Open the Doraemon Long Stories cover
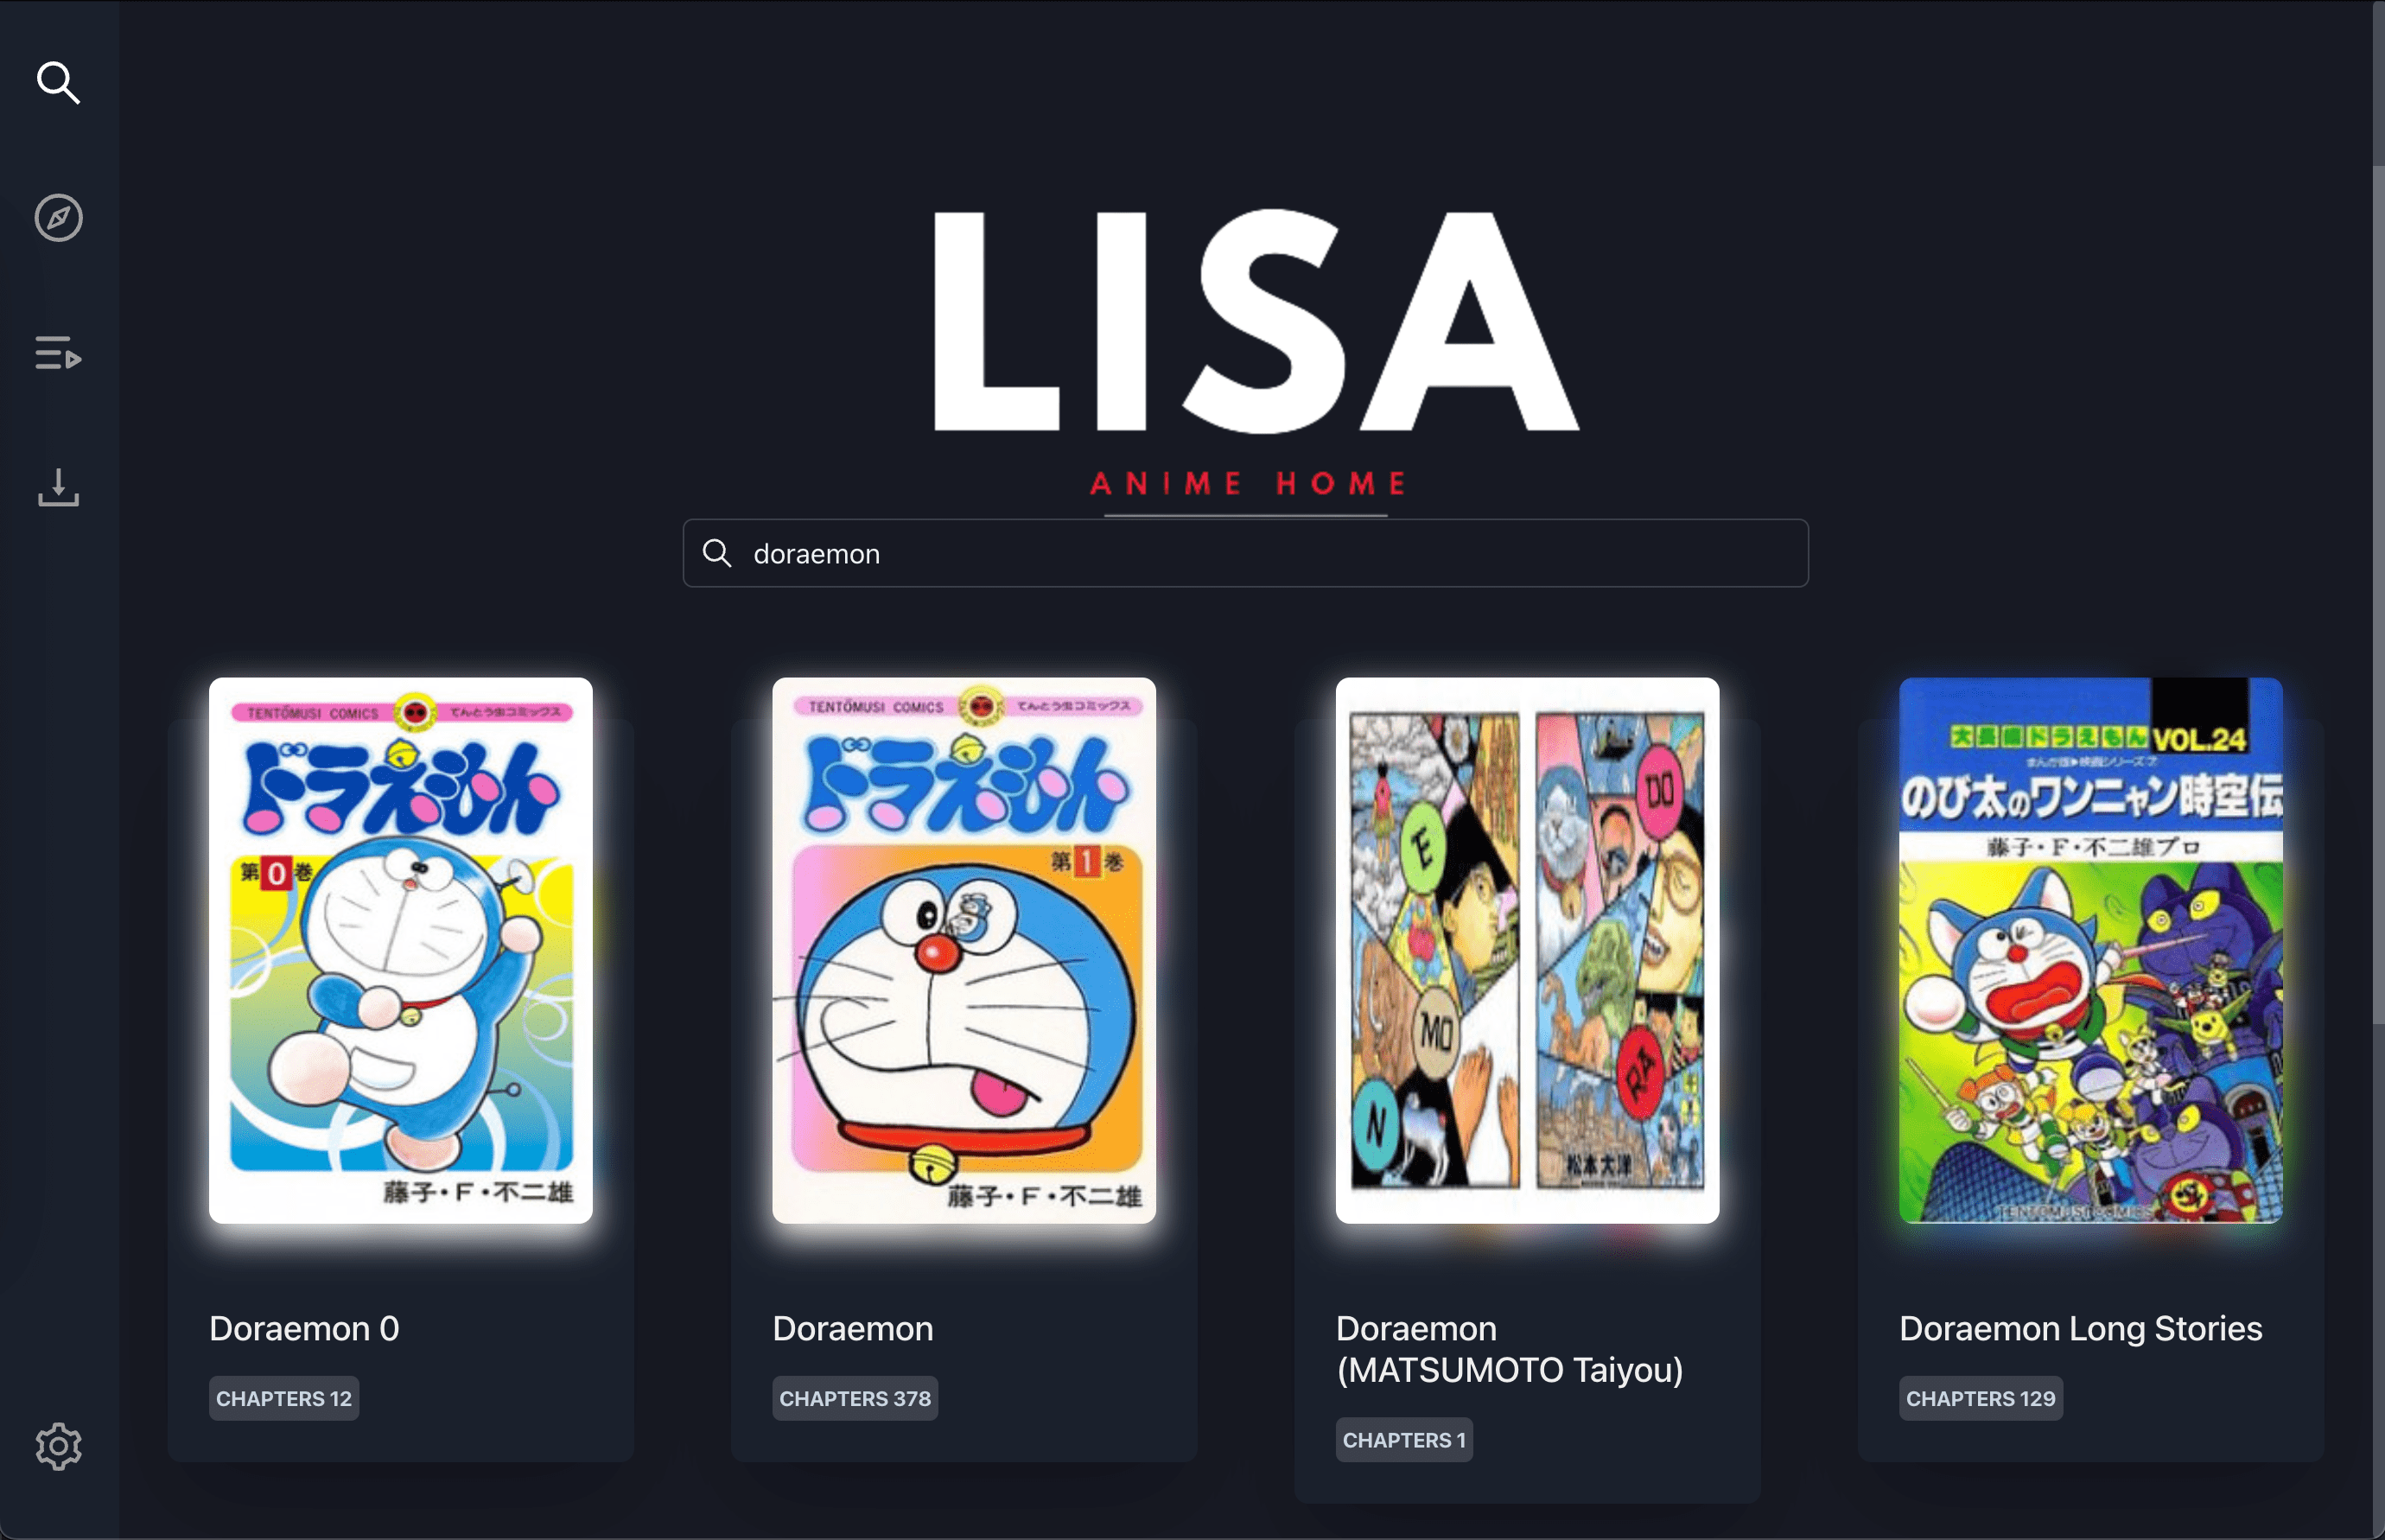The height and width of the screenshot is (1540, 2385). point(2090,950)
